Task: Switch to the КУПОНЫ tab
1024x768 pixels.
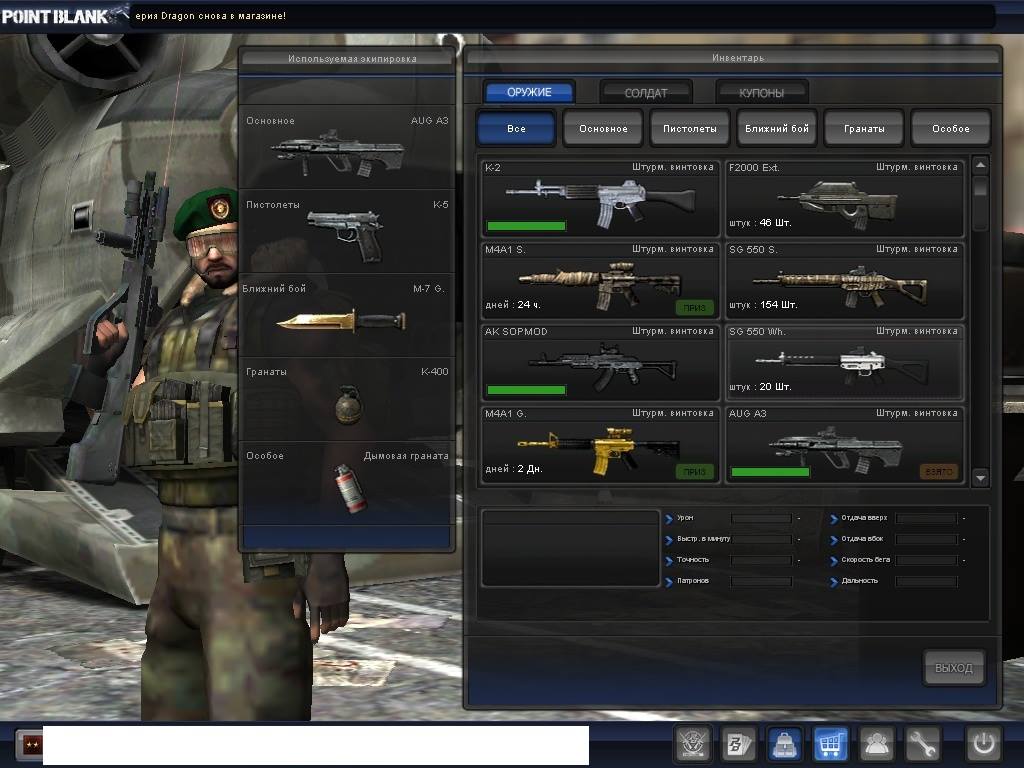Action: 761,92
